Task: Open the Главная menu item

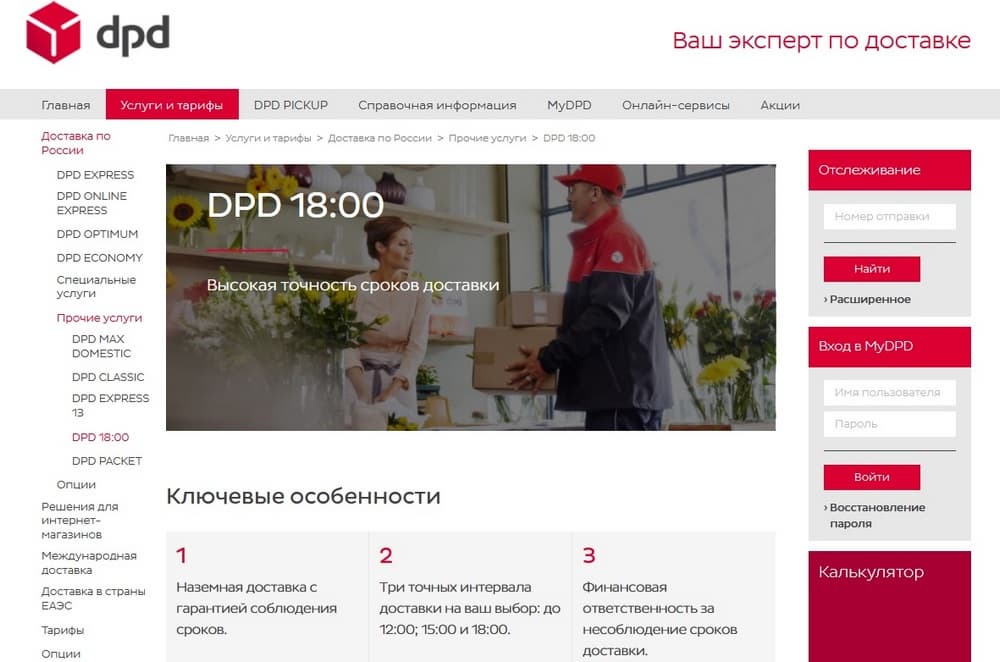Action: point(66,105)
